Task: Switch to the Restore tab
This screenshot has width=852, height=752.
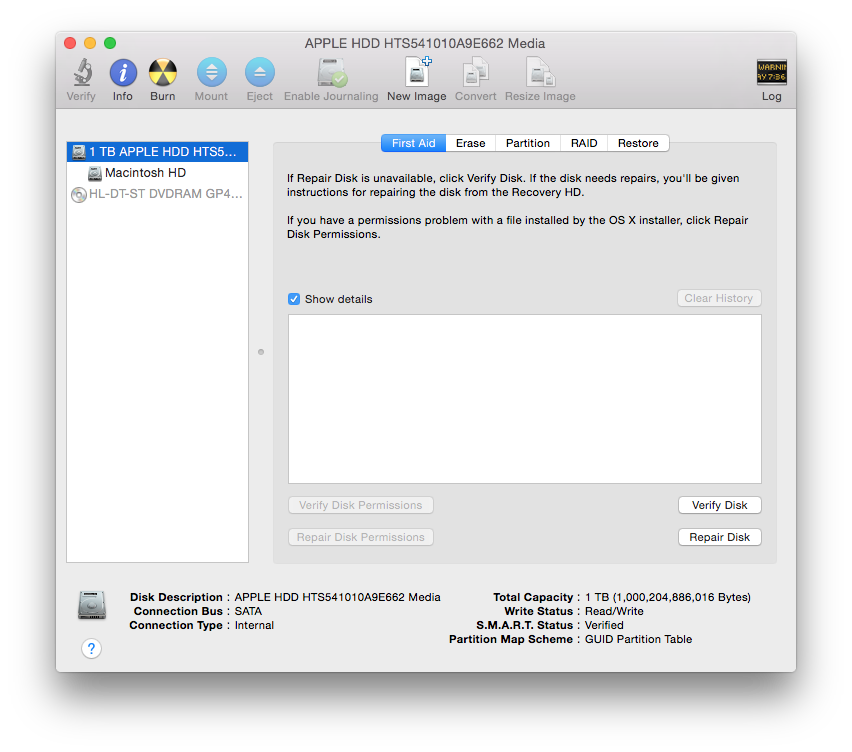Action: [638, 143]
